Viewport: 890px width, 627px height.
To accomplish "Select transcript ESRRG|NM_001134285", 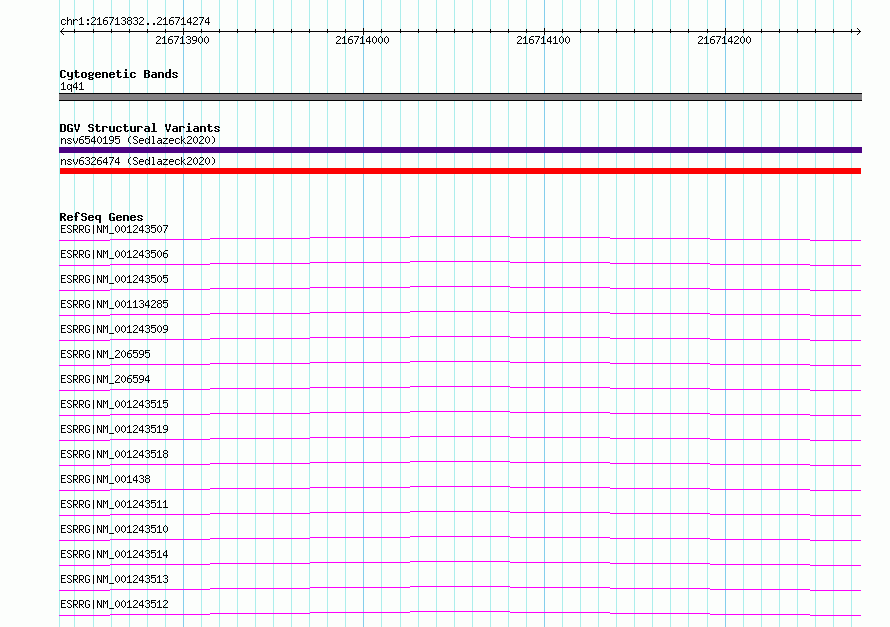I will pos(114,304).
